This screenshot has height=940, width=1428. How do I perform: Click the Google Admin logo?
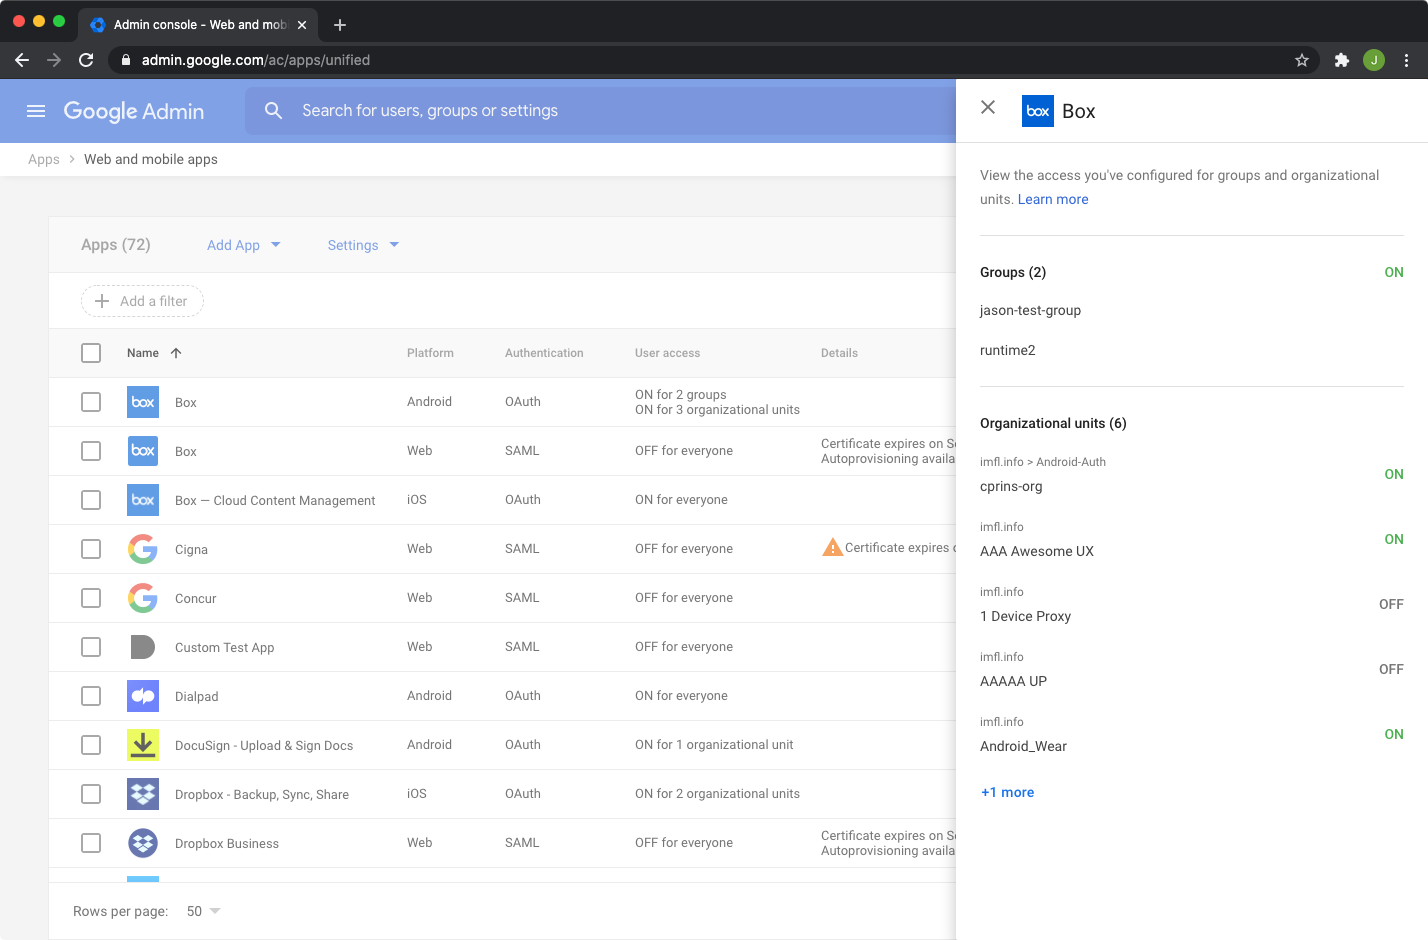tap(134, 111)
